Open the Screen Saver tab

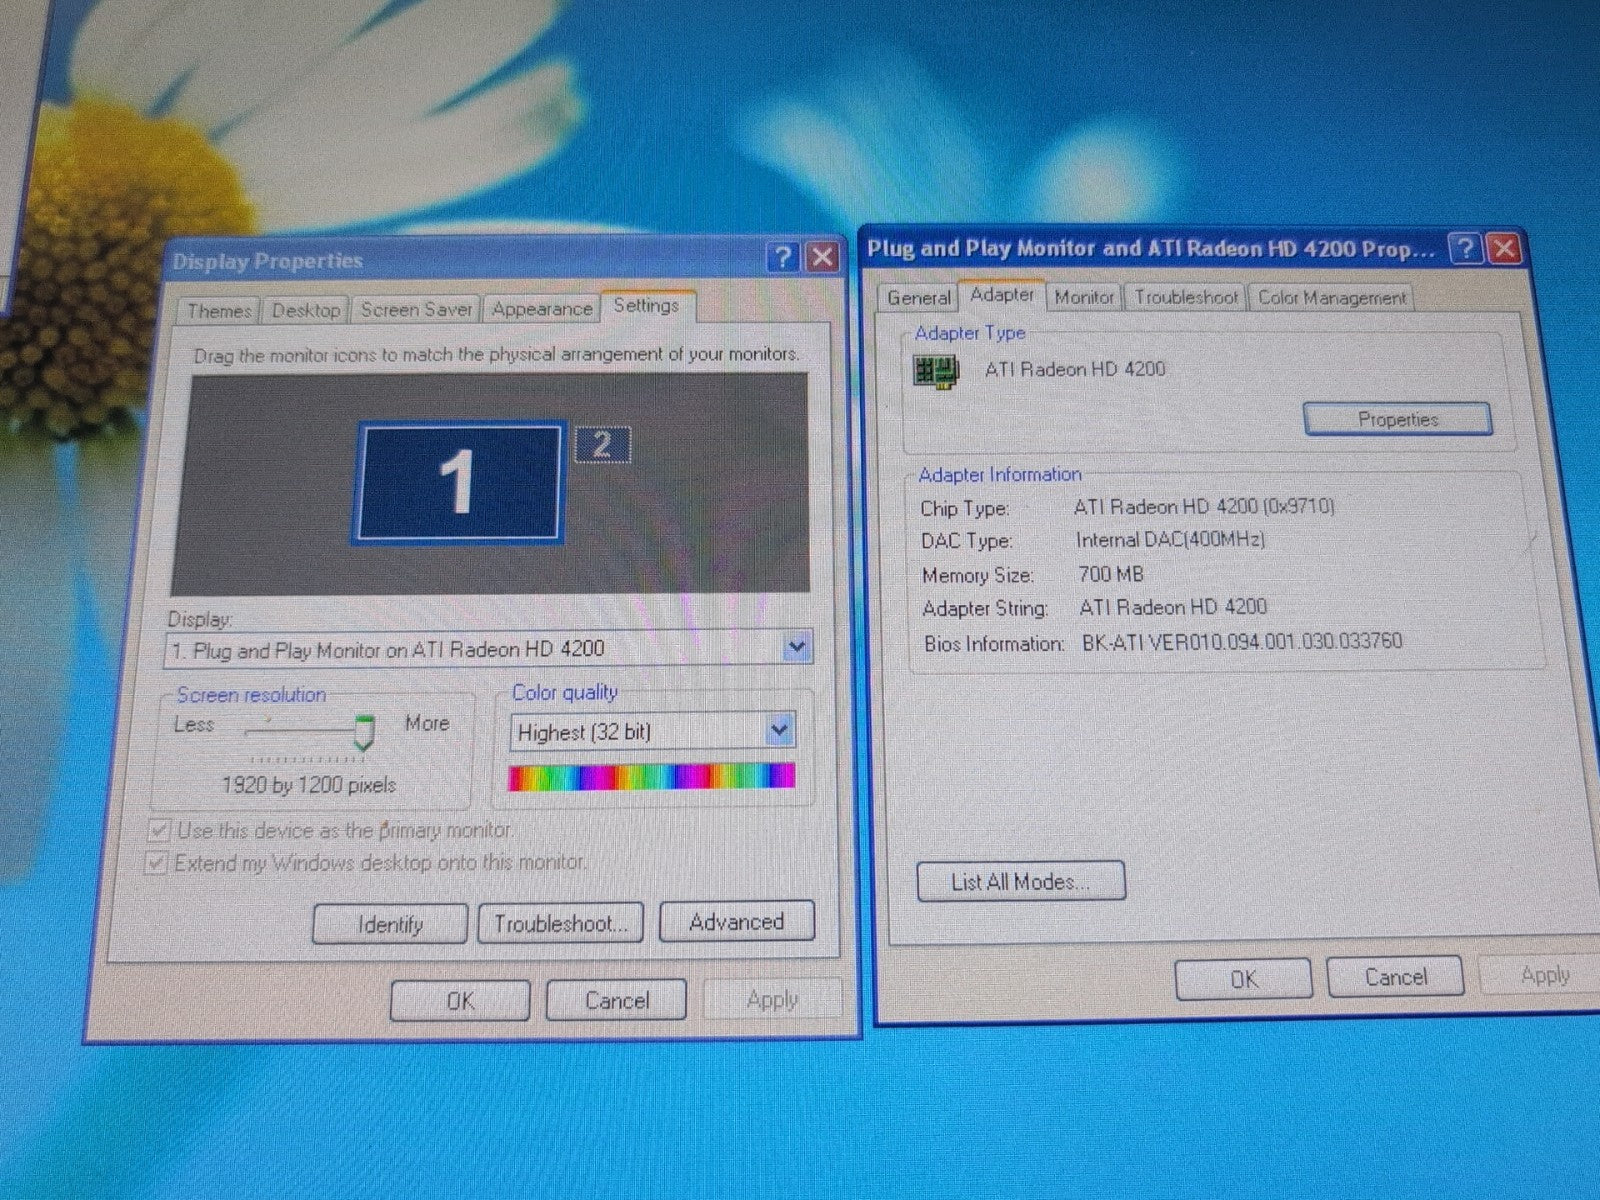pyautogui.click(x=416, y=310)
